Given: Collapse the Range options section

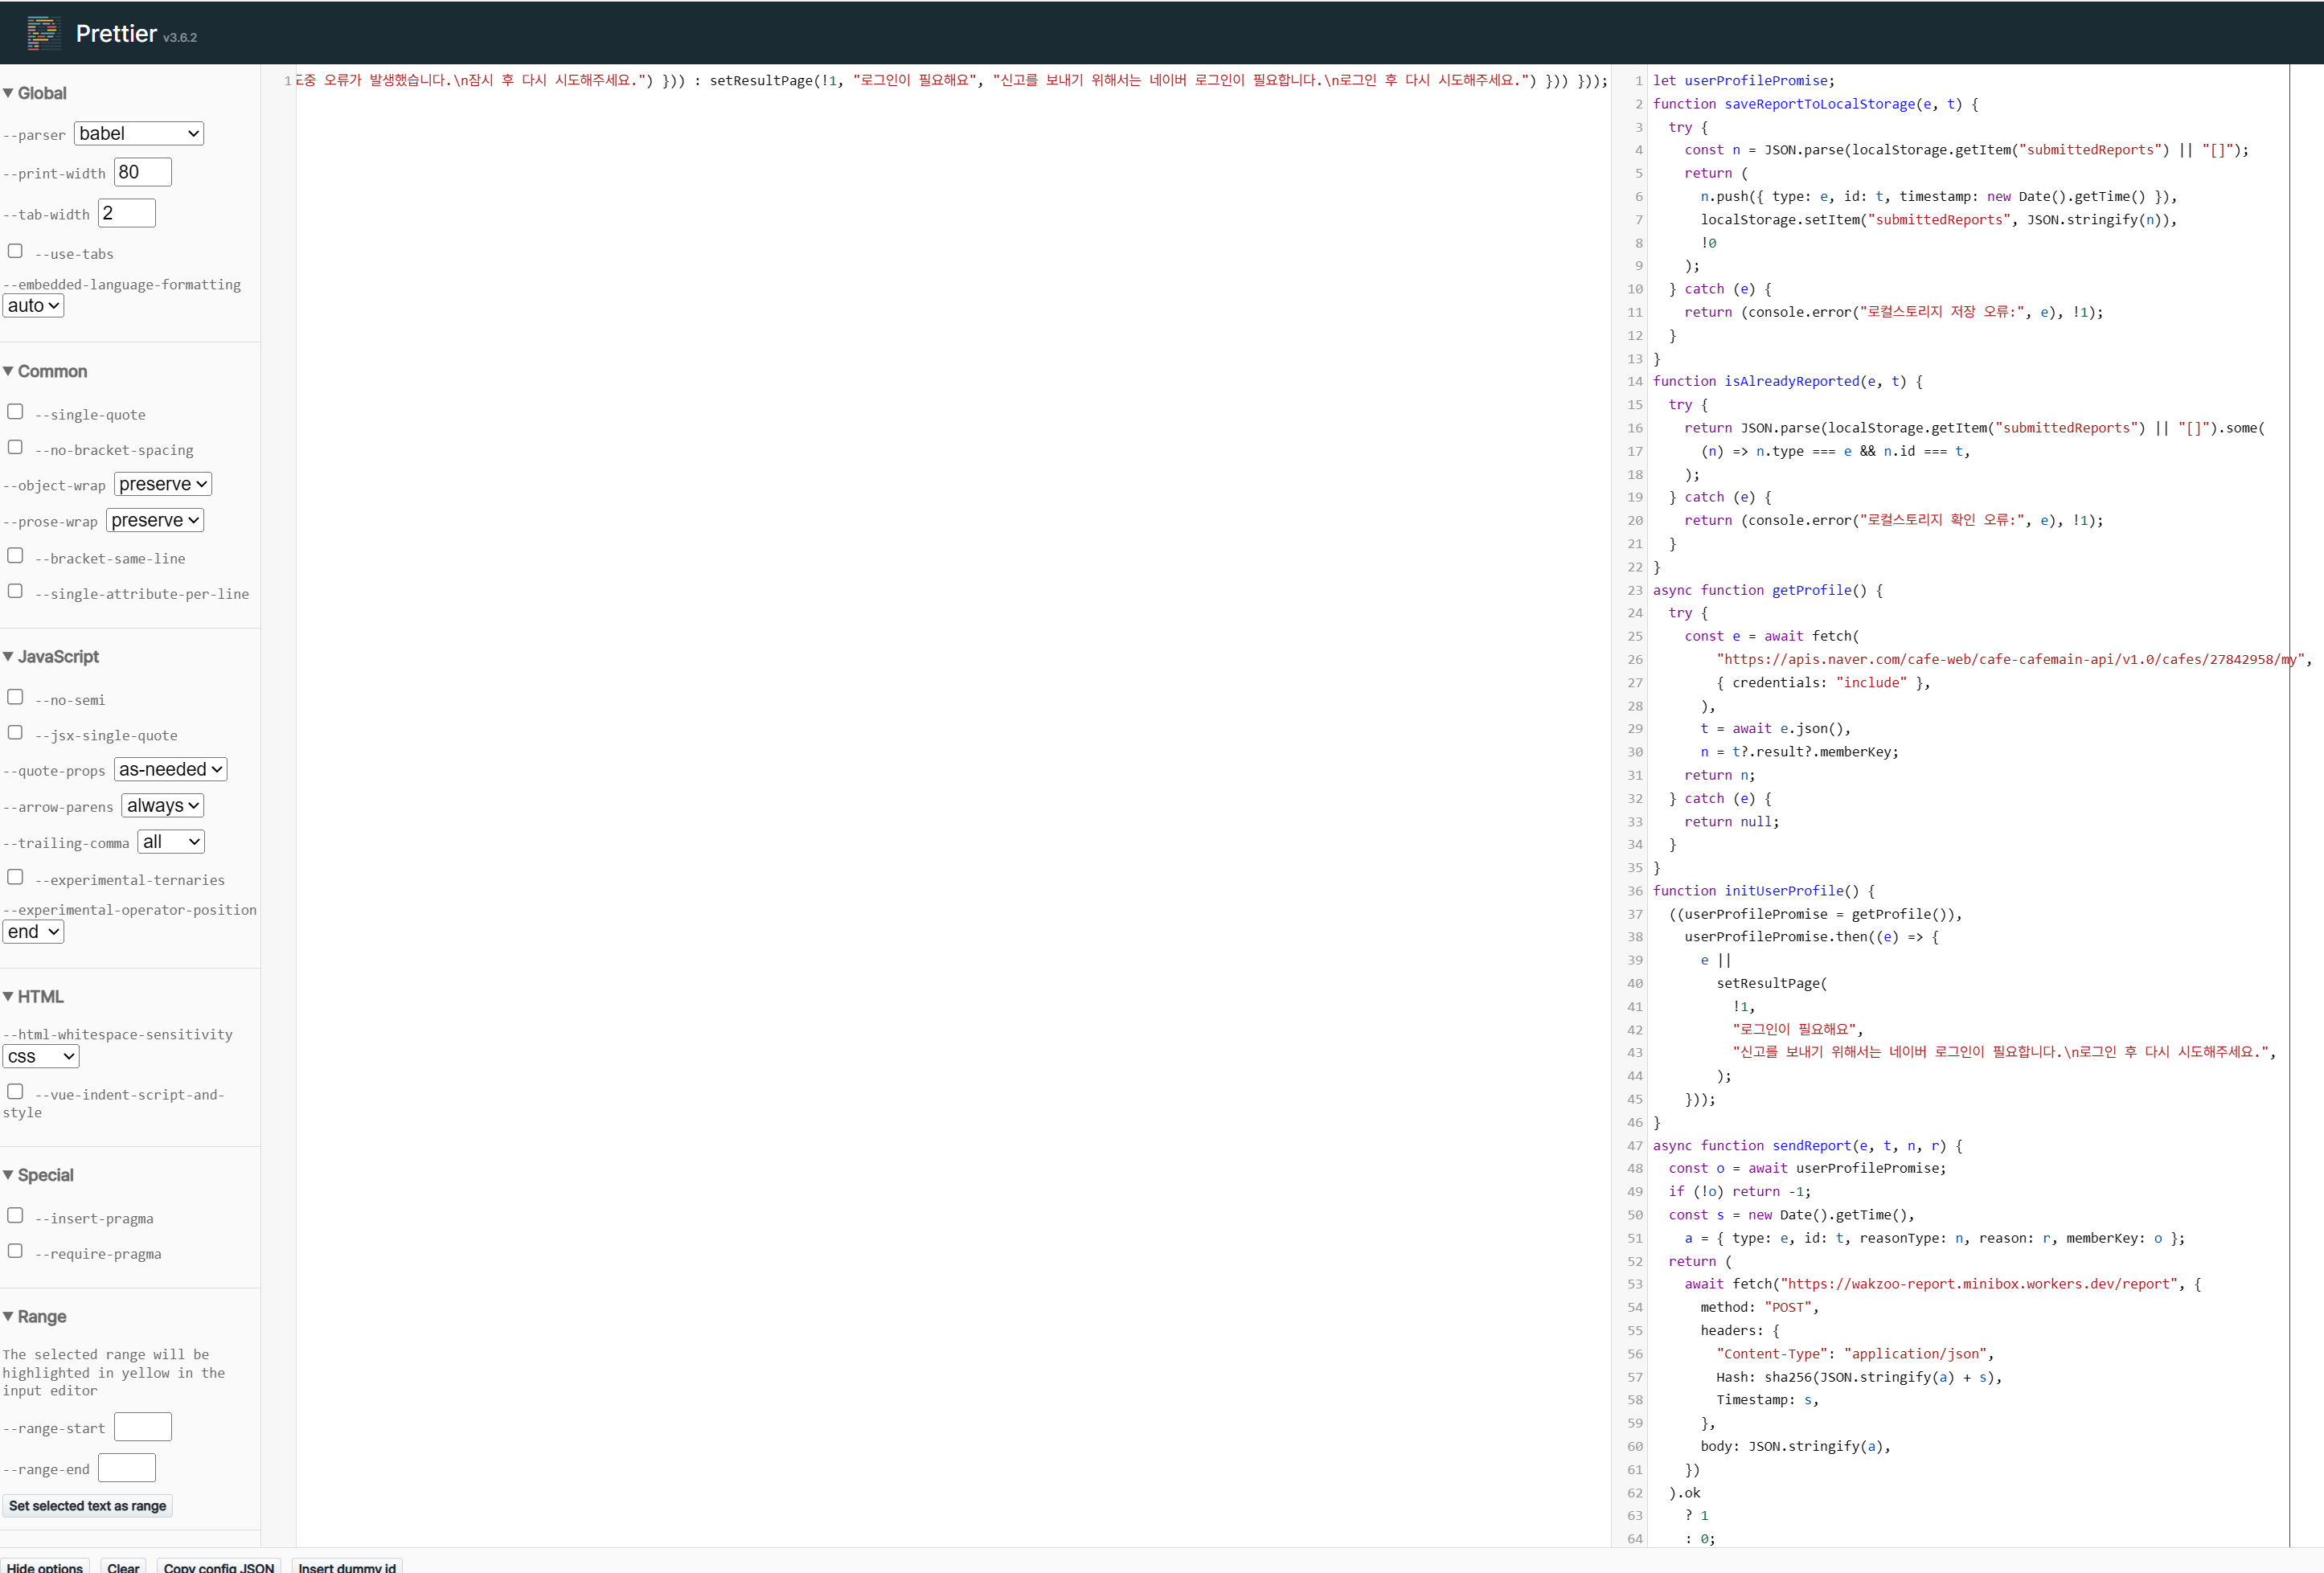Looking at the screenshot, I should [x=35, y=1317].
